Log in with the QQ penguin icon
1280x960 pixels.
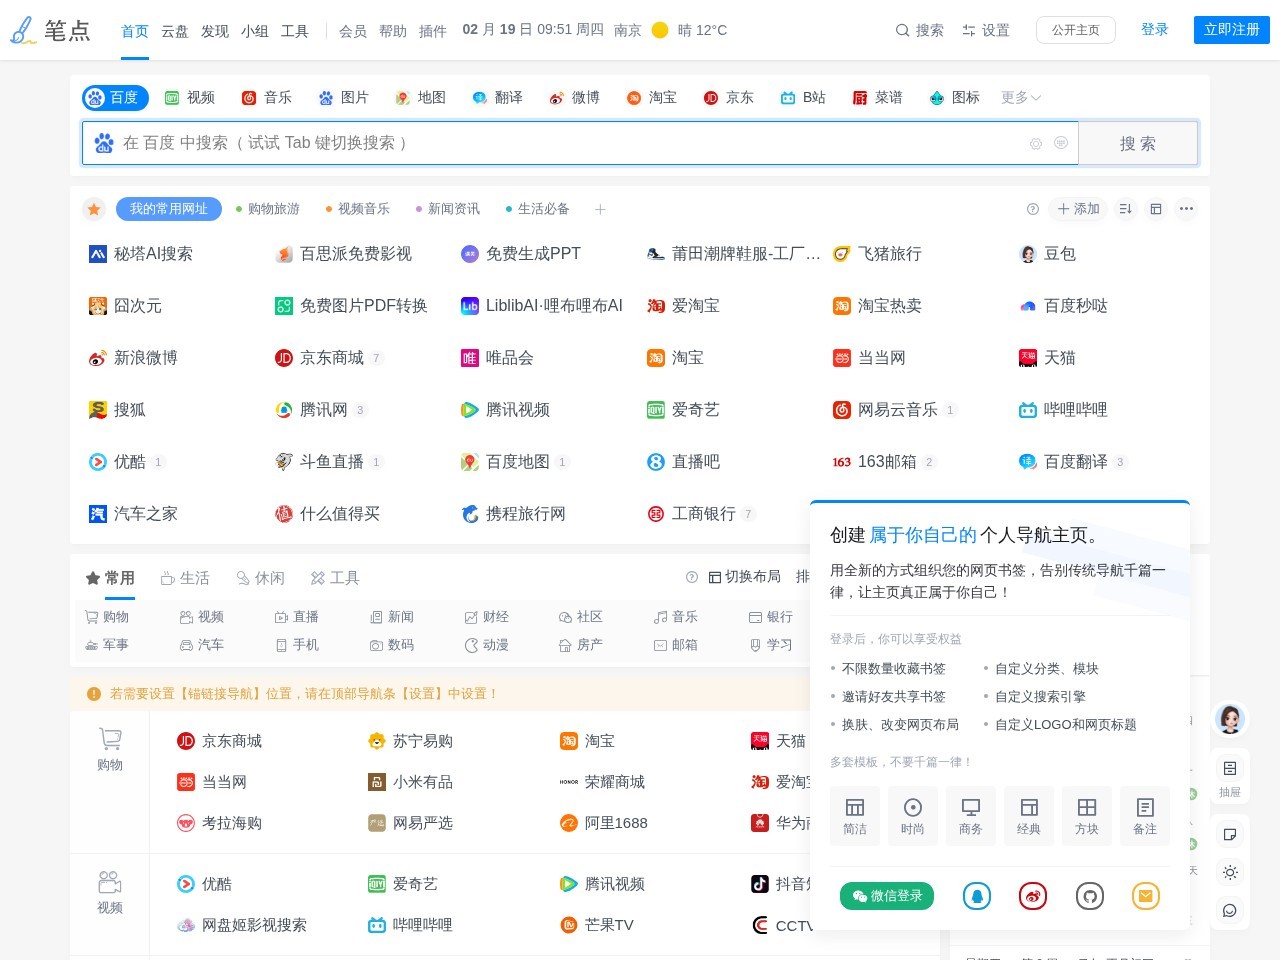tap(977, 896)
